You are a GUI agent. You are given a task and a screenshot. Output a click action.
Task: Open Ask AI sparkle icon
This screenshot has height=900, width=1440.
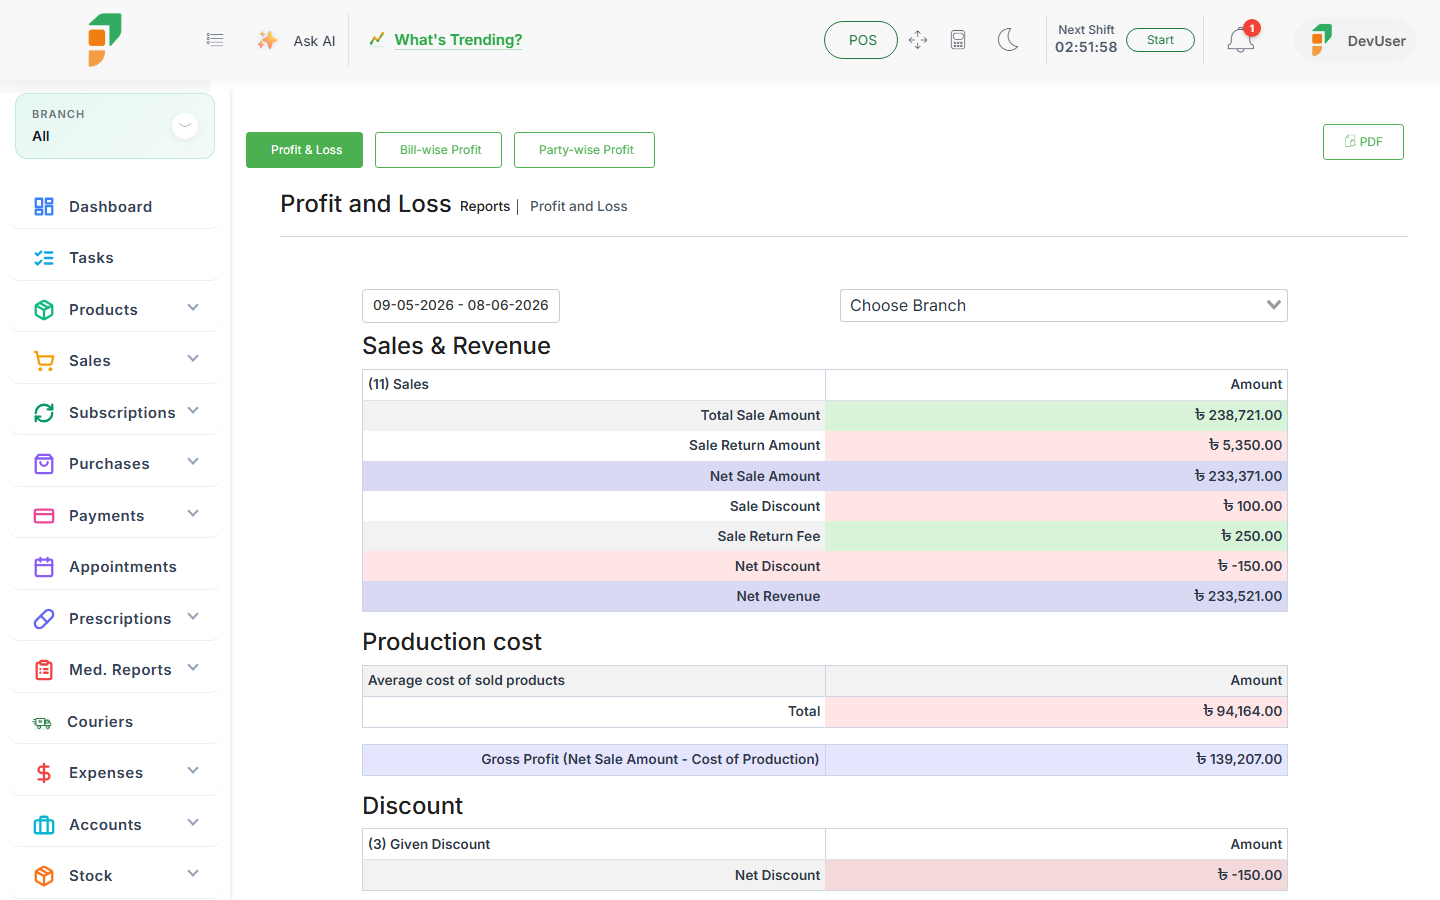pyautogui.click(x=267, y=40)
